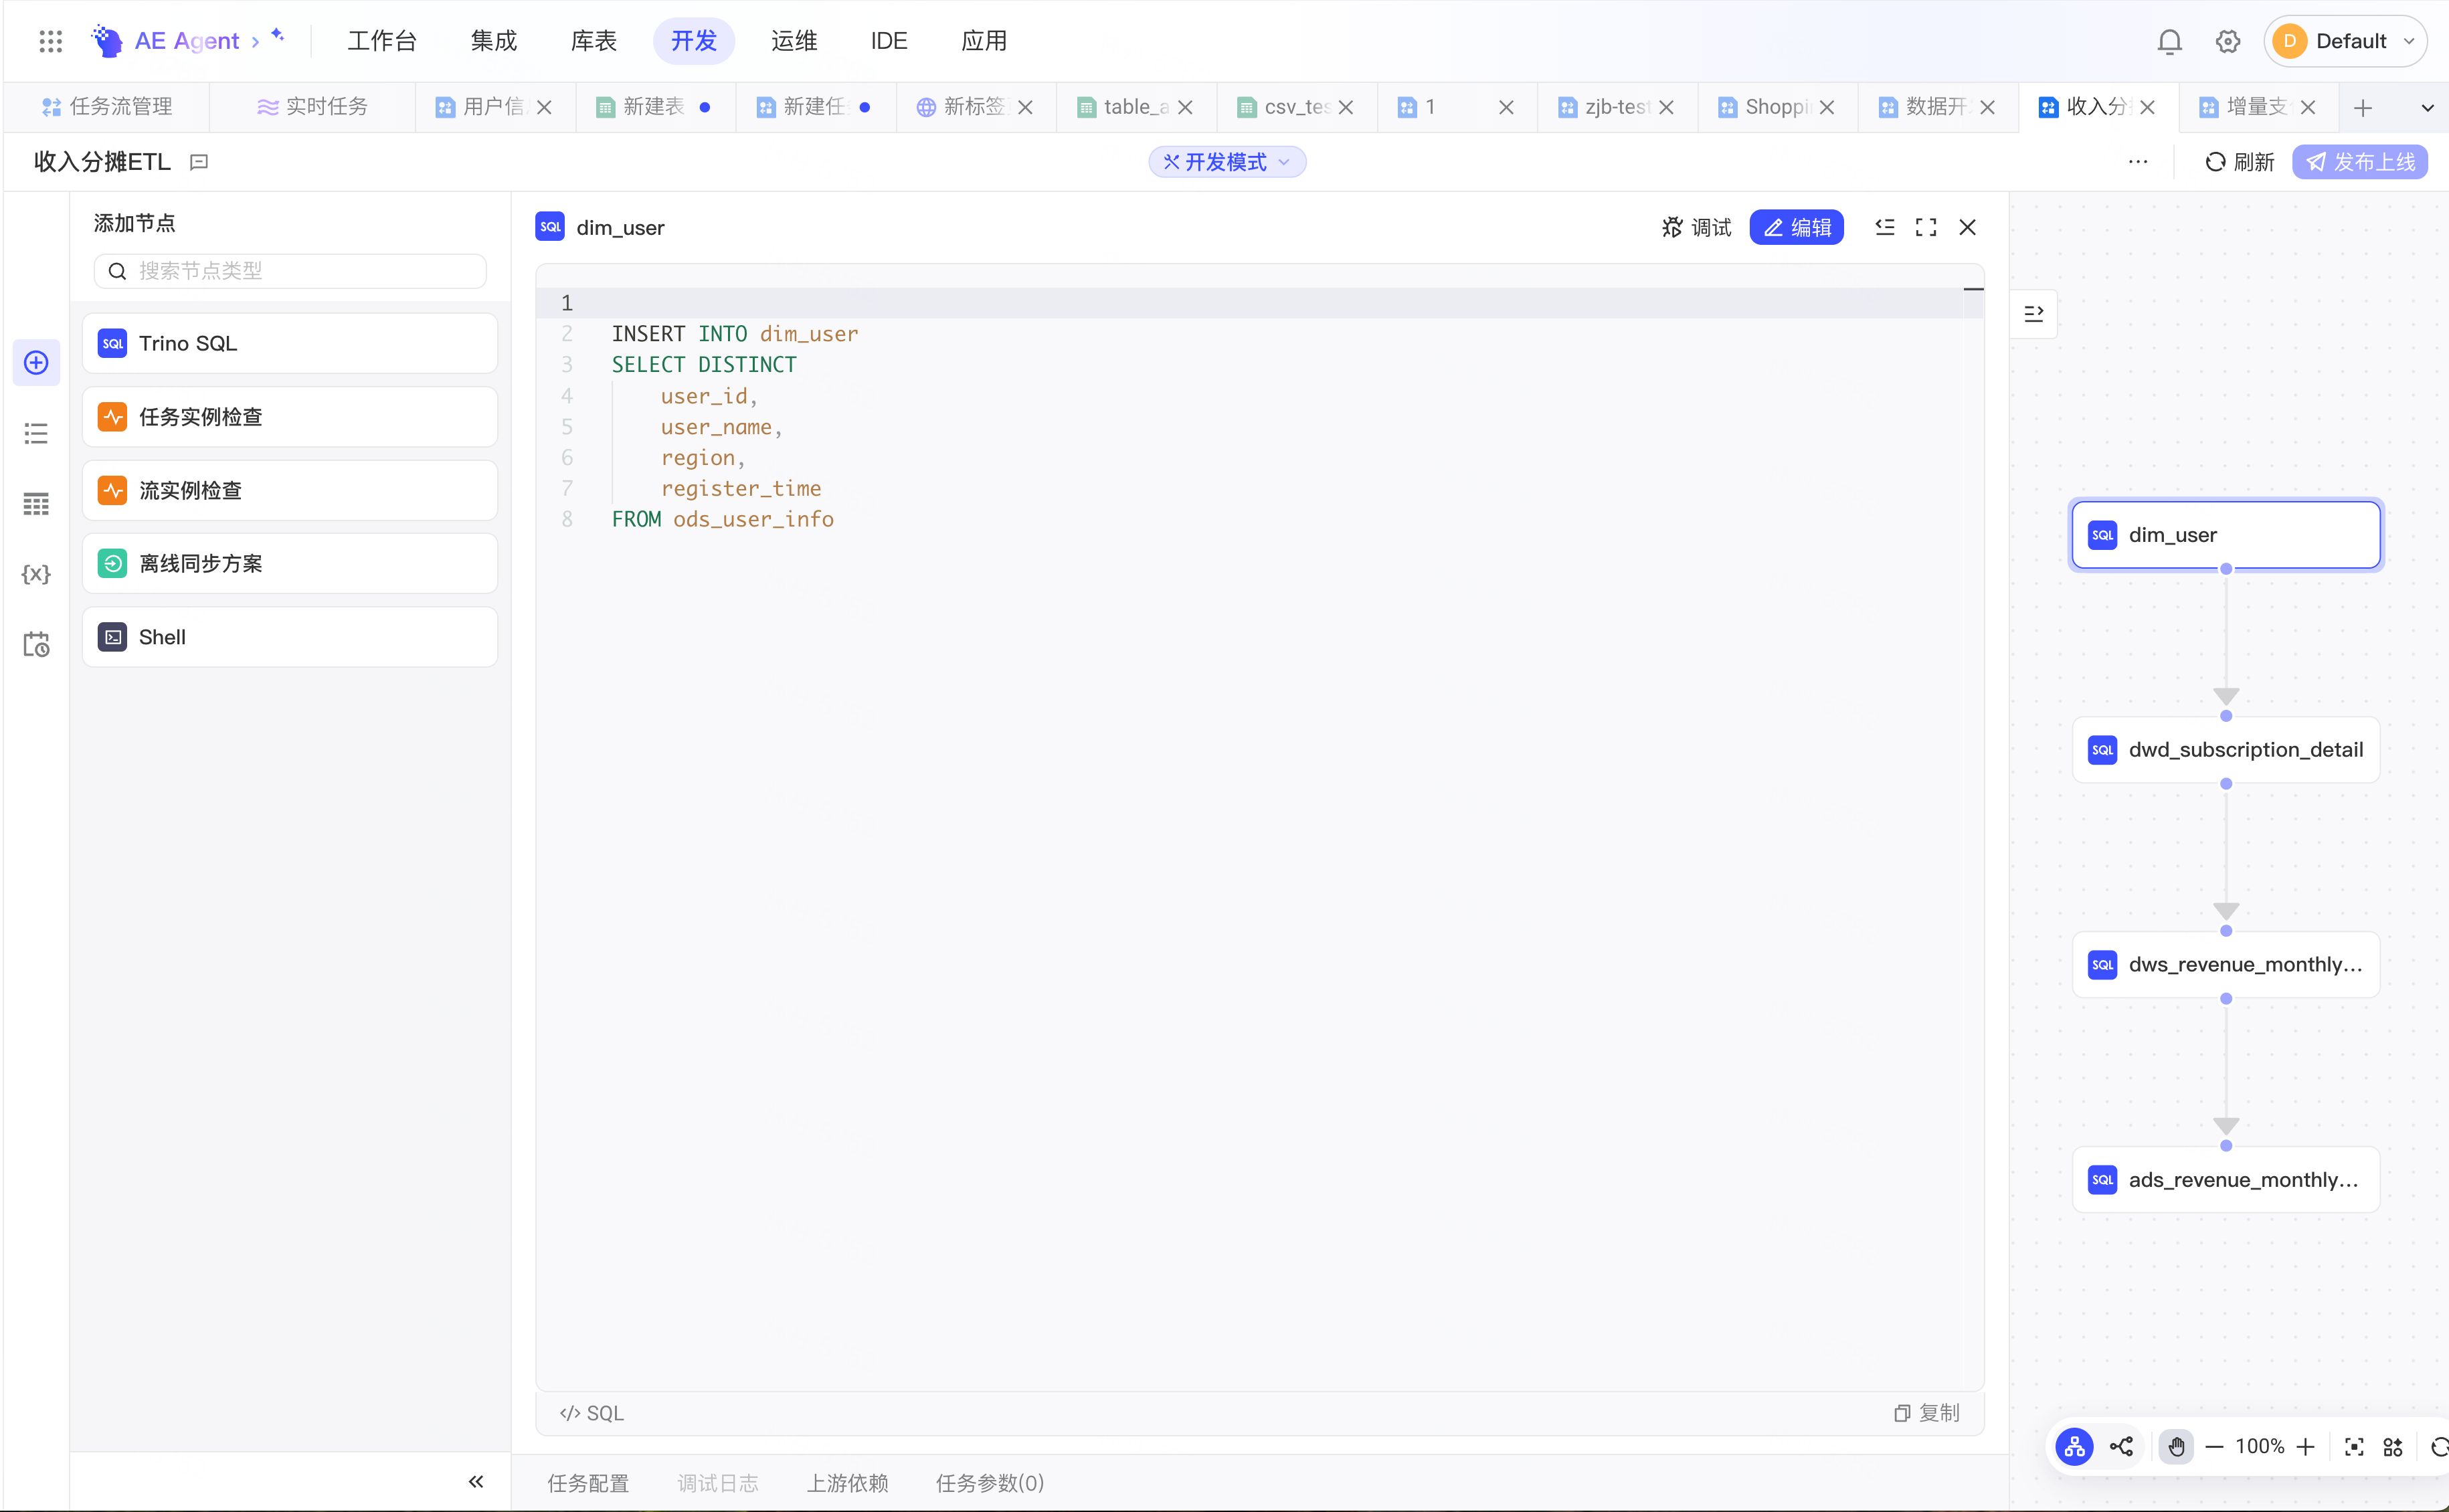Open the notifications bell
2449x1512 pixels.
point(2169,42)
